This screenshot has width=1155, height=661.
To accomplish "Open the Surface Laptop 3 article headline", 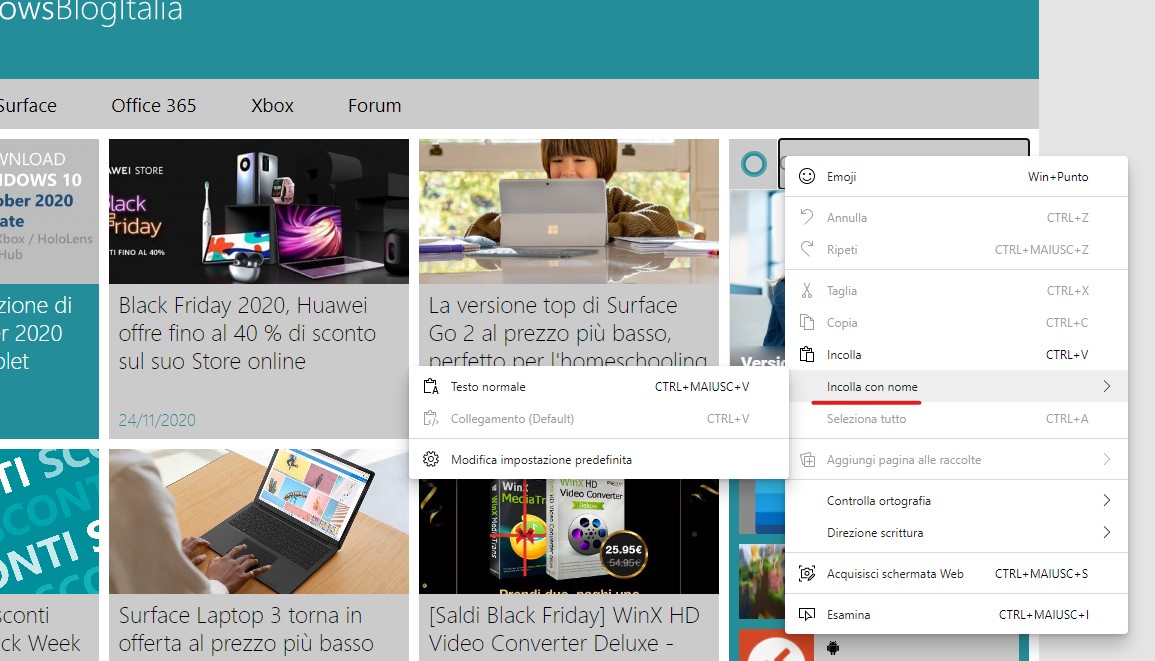I will (246, 629).
